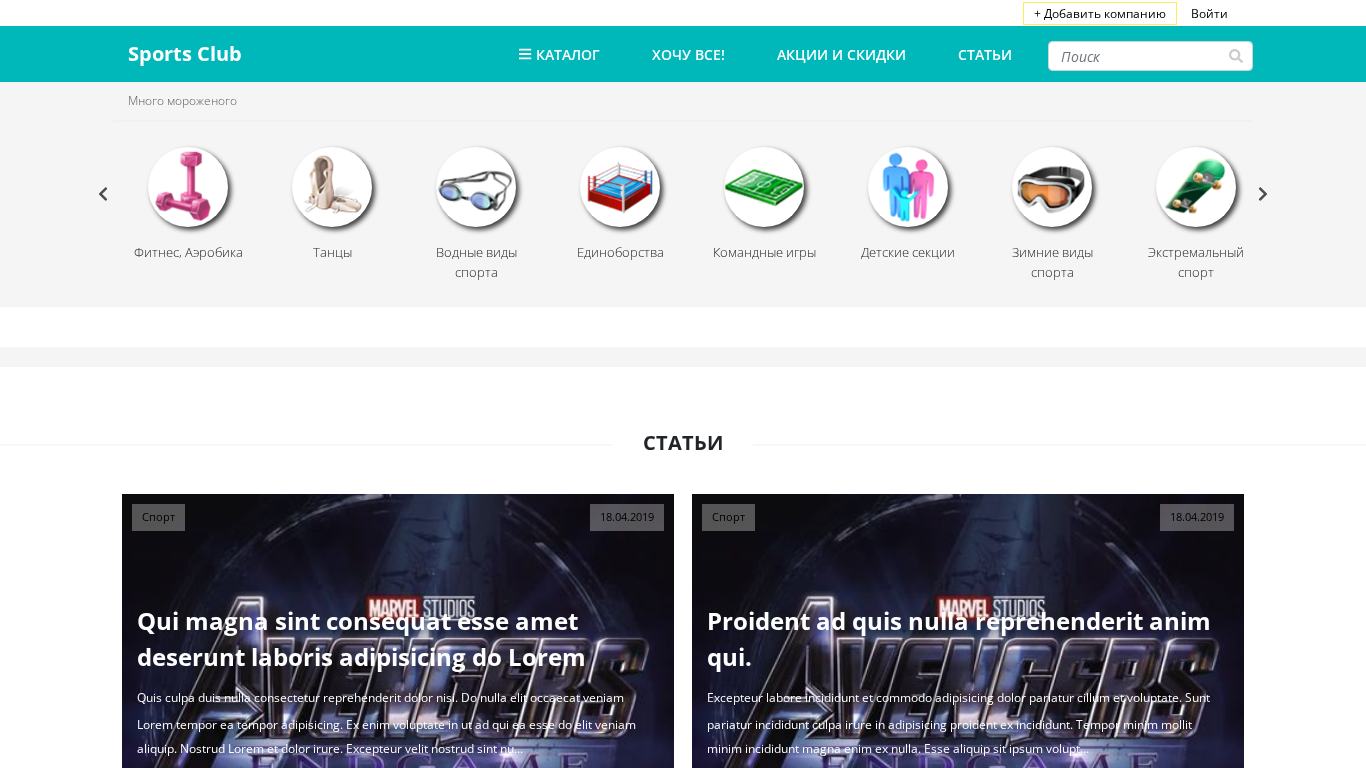Open the Qui magna sint consequat article
1366x768 pixels.
[361, 640]
